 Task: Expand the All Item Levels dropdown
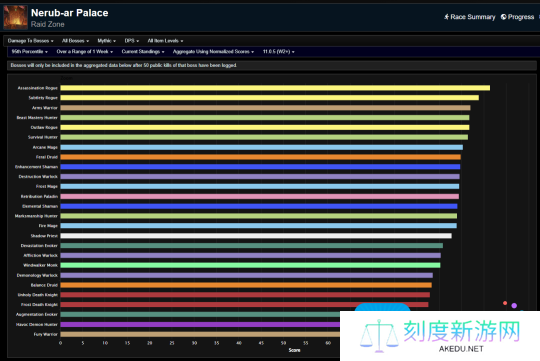pos(165,41)
